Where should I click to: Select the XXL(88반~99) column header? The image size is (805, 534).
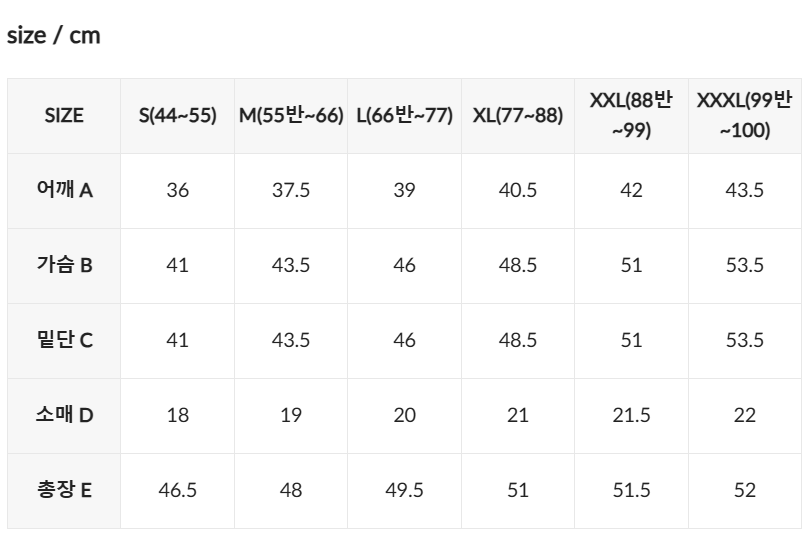[631, 116]
